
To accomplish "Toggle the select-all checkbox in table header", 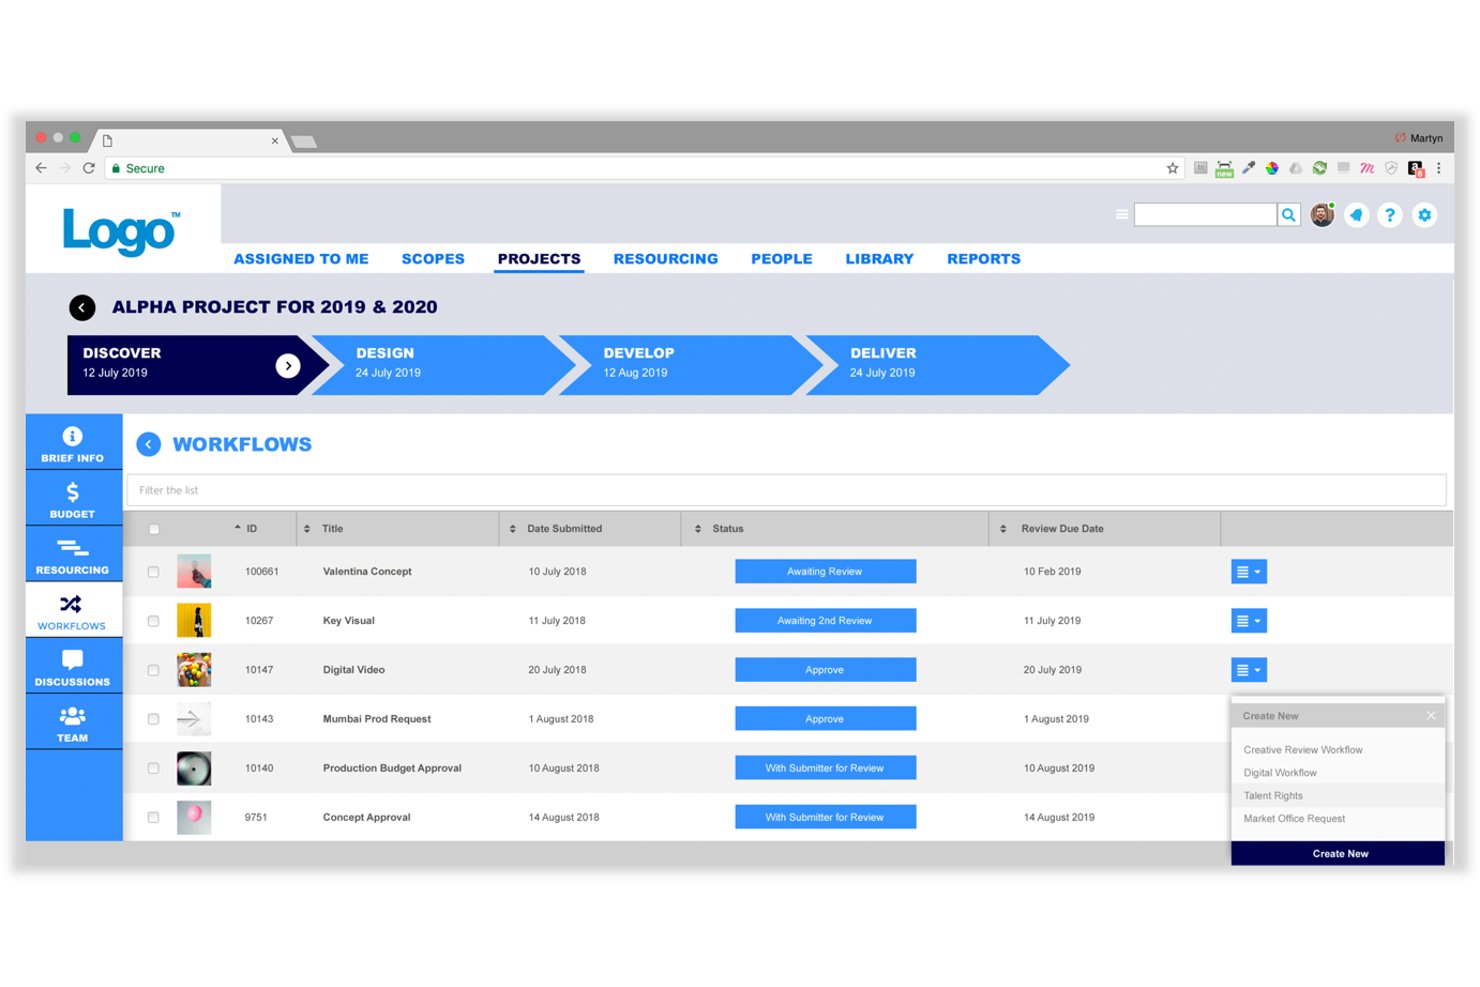I will (x=154, y=529).
